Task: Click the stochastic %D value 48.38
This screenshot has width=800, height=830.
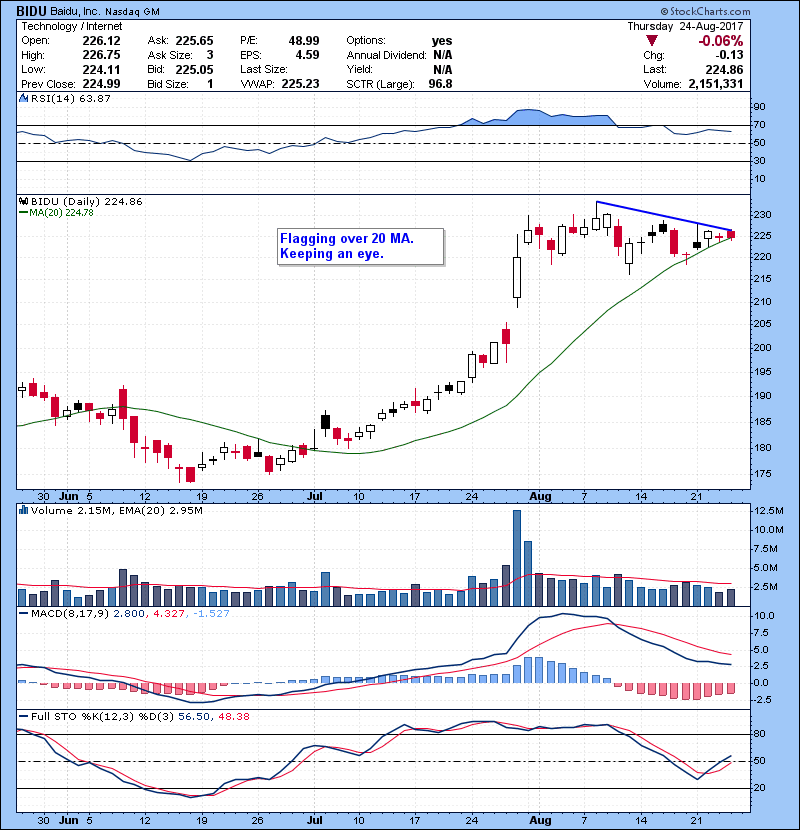Action: click(x=233, y=716)
